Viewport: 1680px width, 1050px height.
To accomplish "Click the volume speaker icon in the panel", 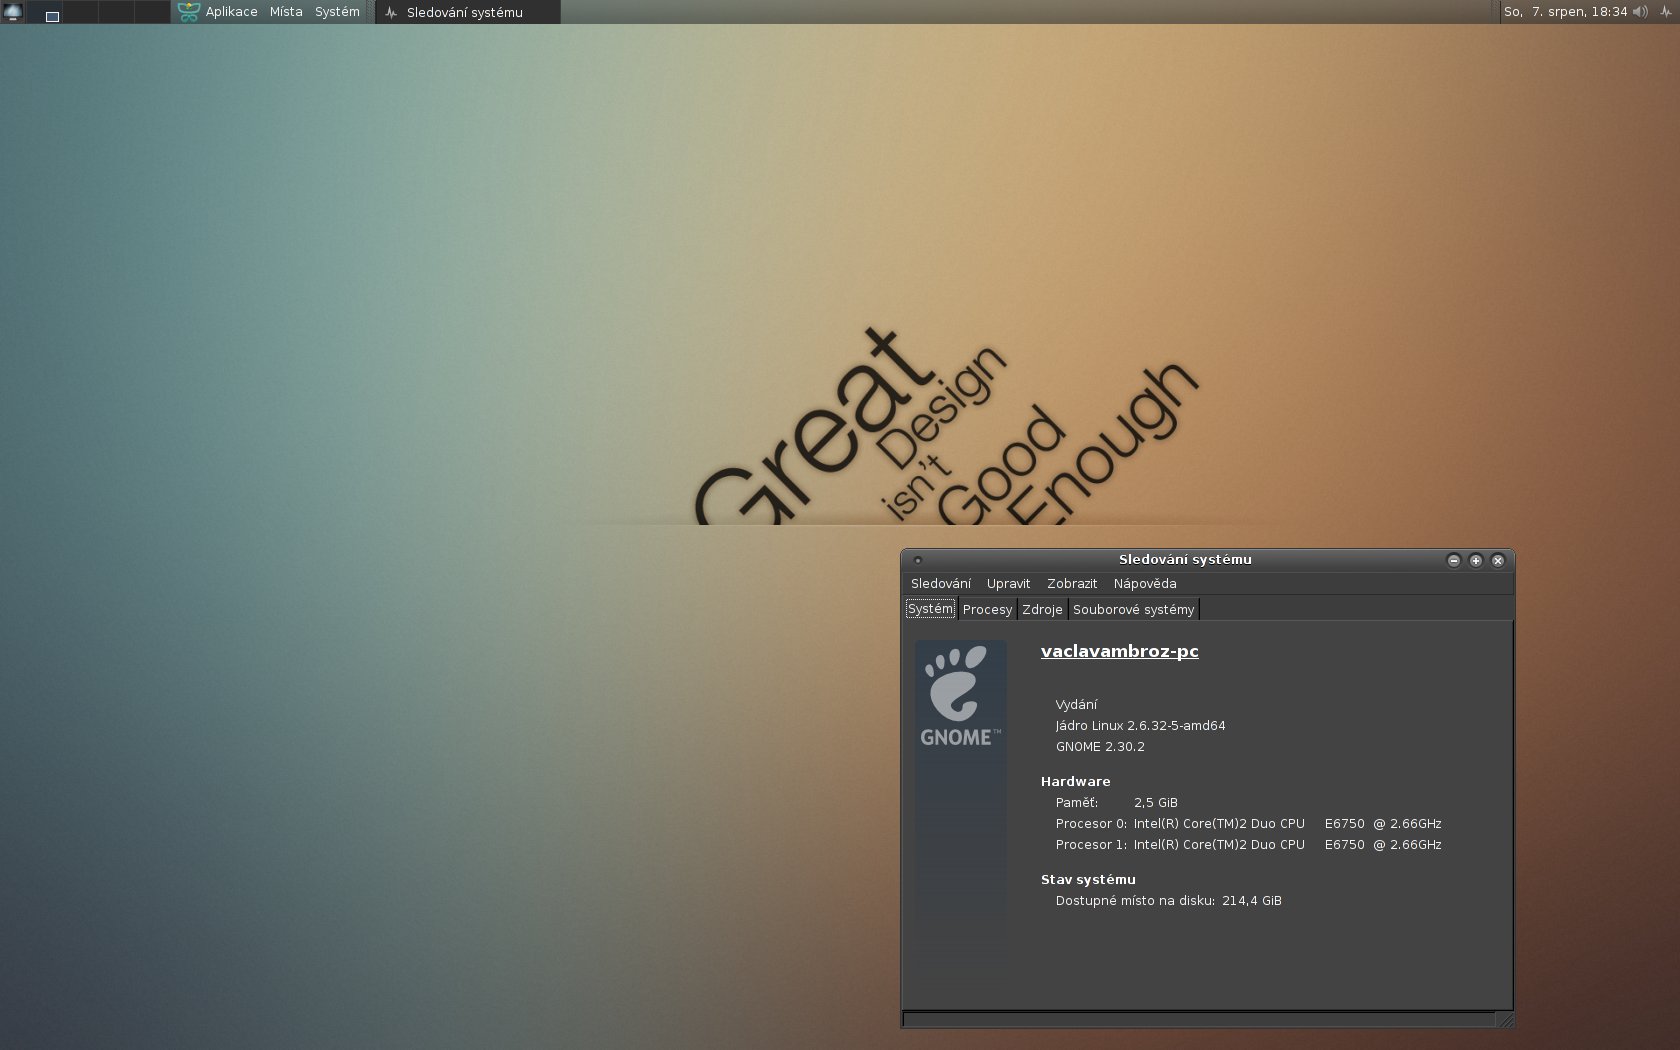I will [1640, 12].
